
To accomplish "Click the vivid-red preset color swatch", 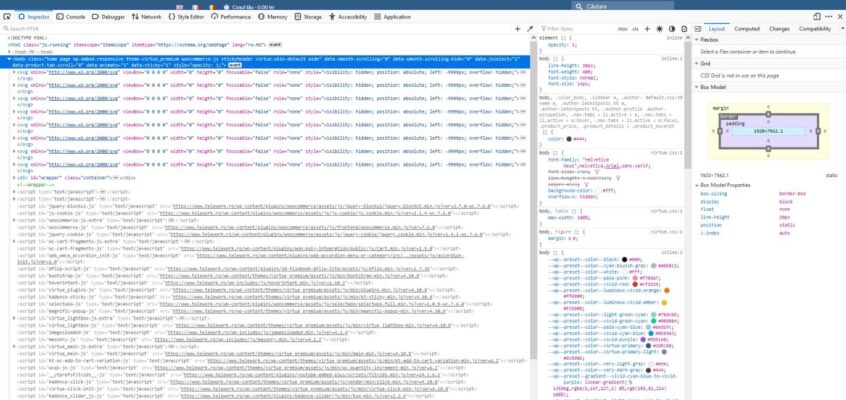I will 634,284.
